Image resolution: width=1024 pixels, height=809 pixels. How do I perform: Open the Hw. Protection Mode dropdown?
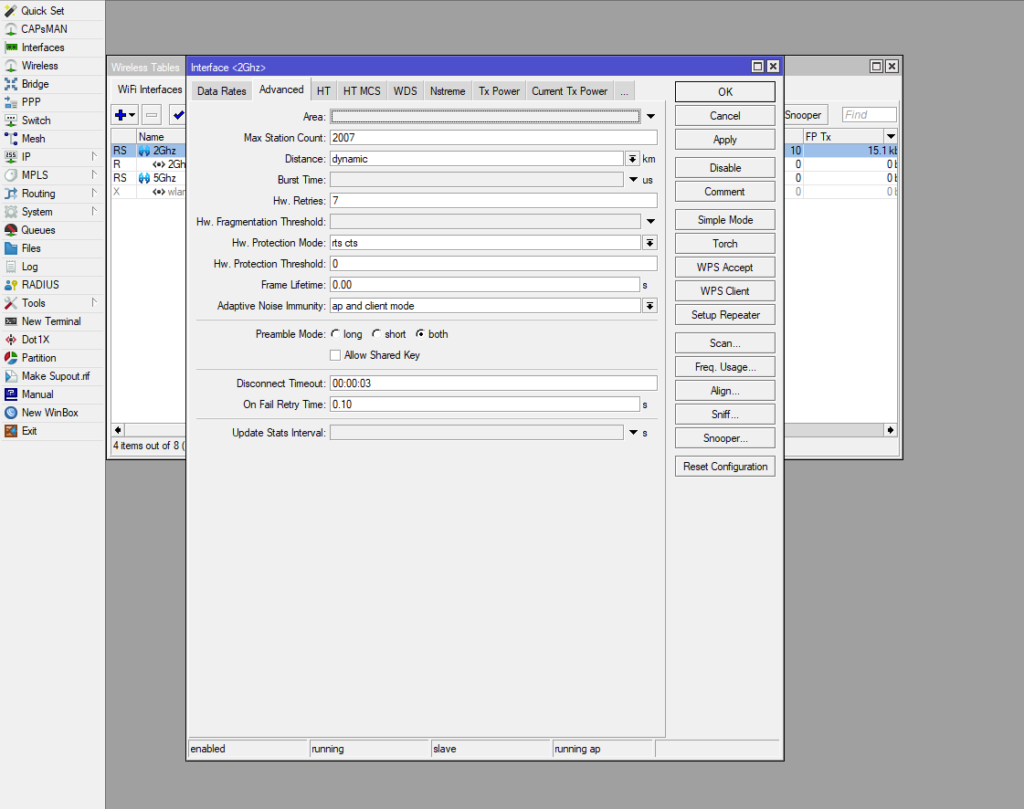[649, 243]
